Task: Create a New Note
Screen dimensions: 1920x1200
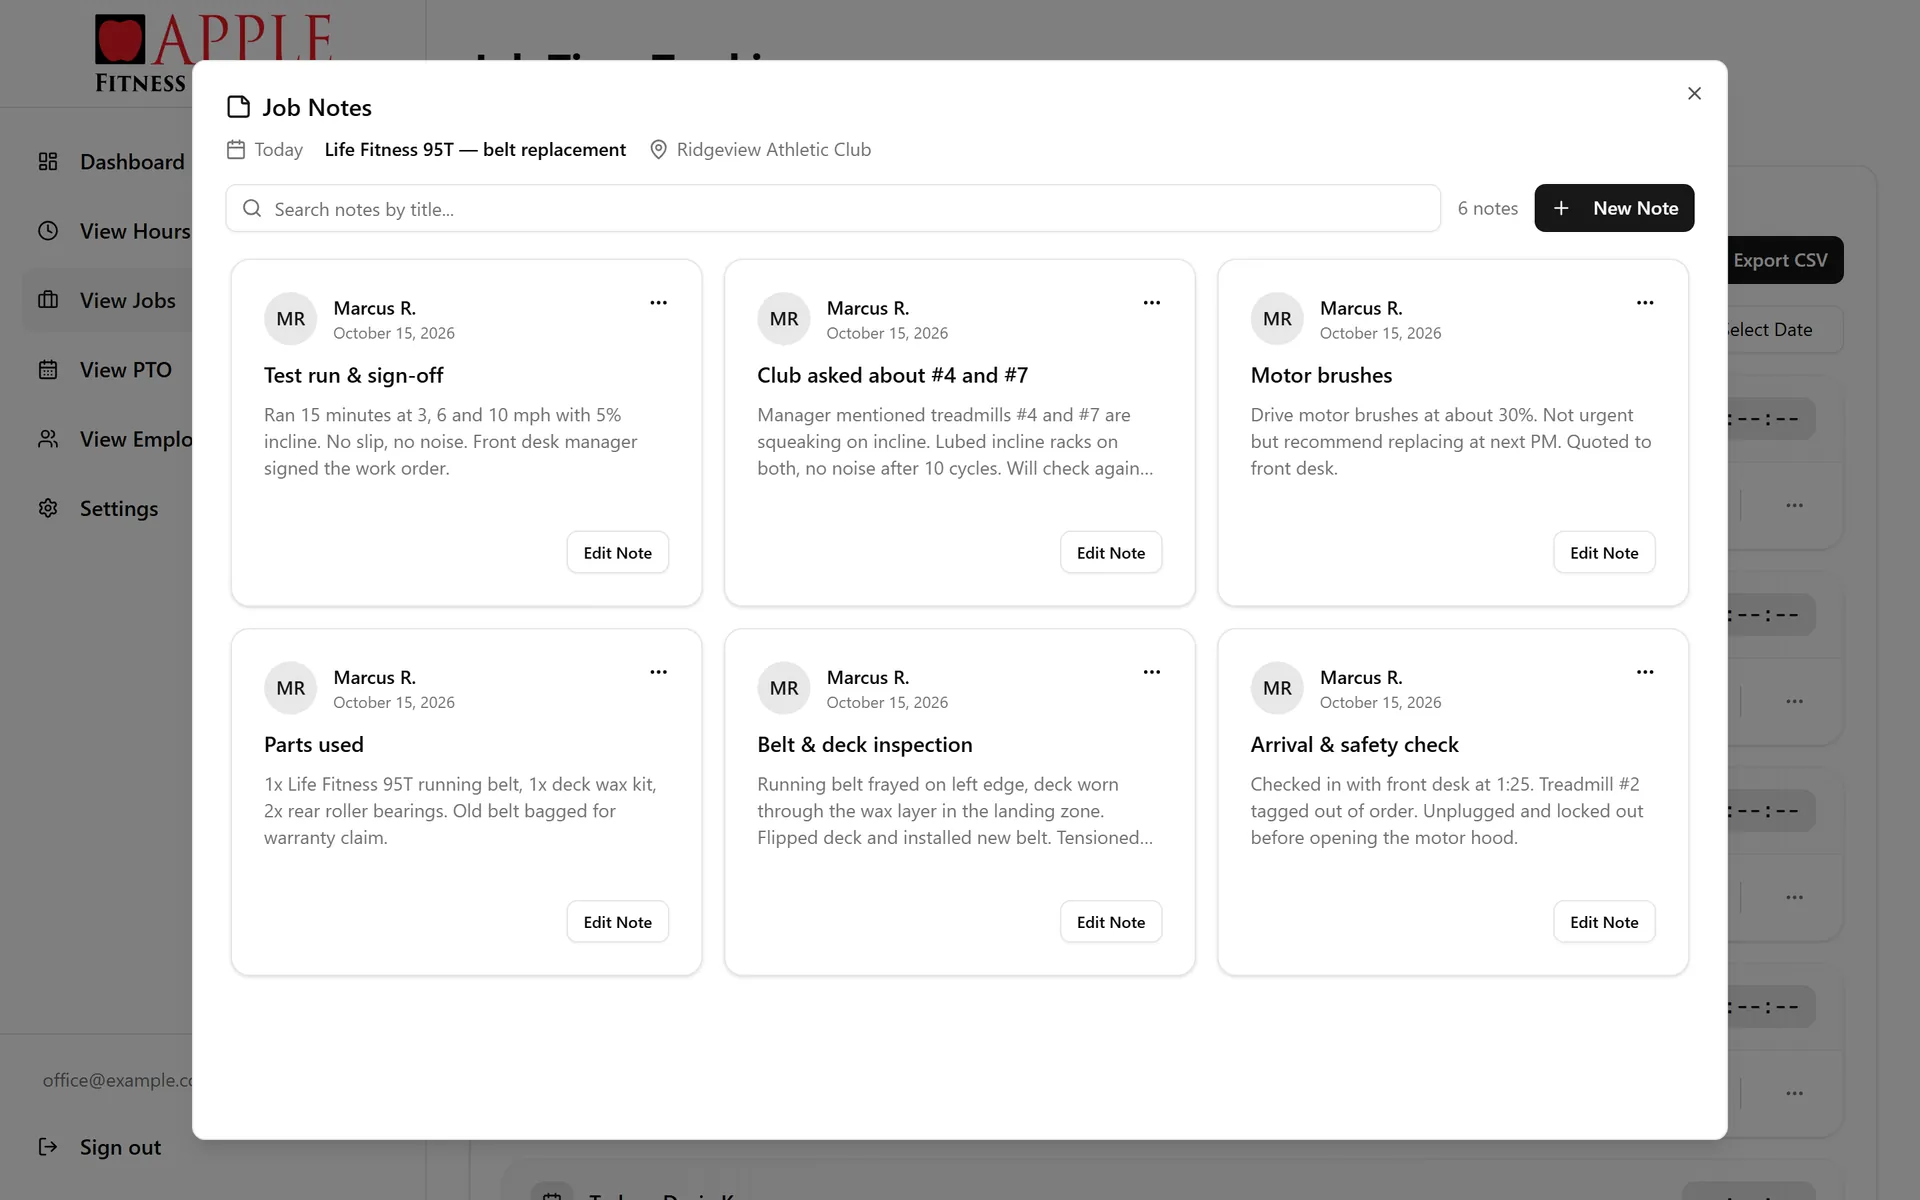Action: pyautogui.click(x=1614, y=208)
